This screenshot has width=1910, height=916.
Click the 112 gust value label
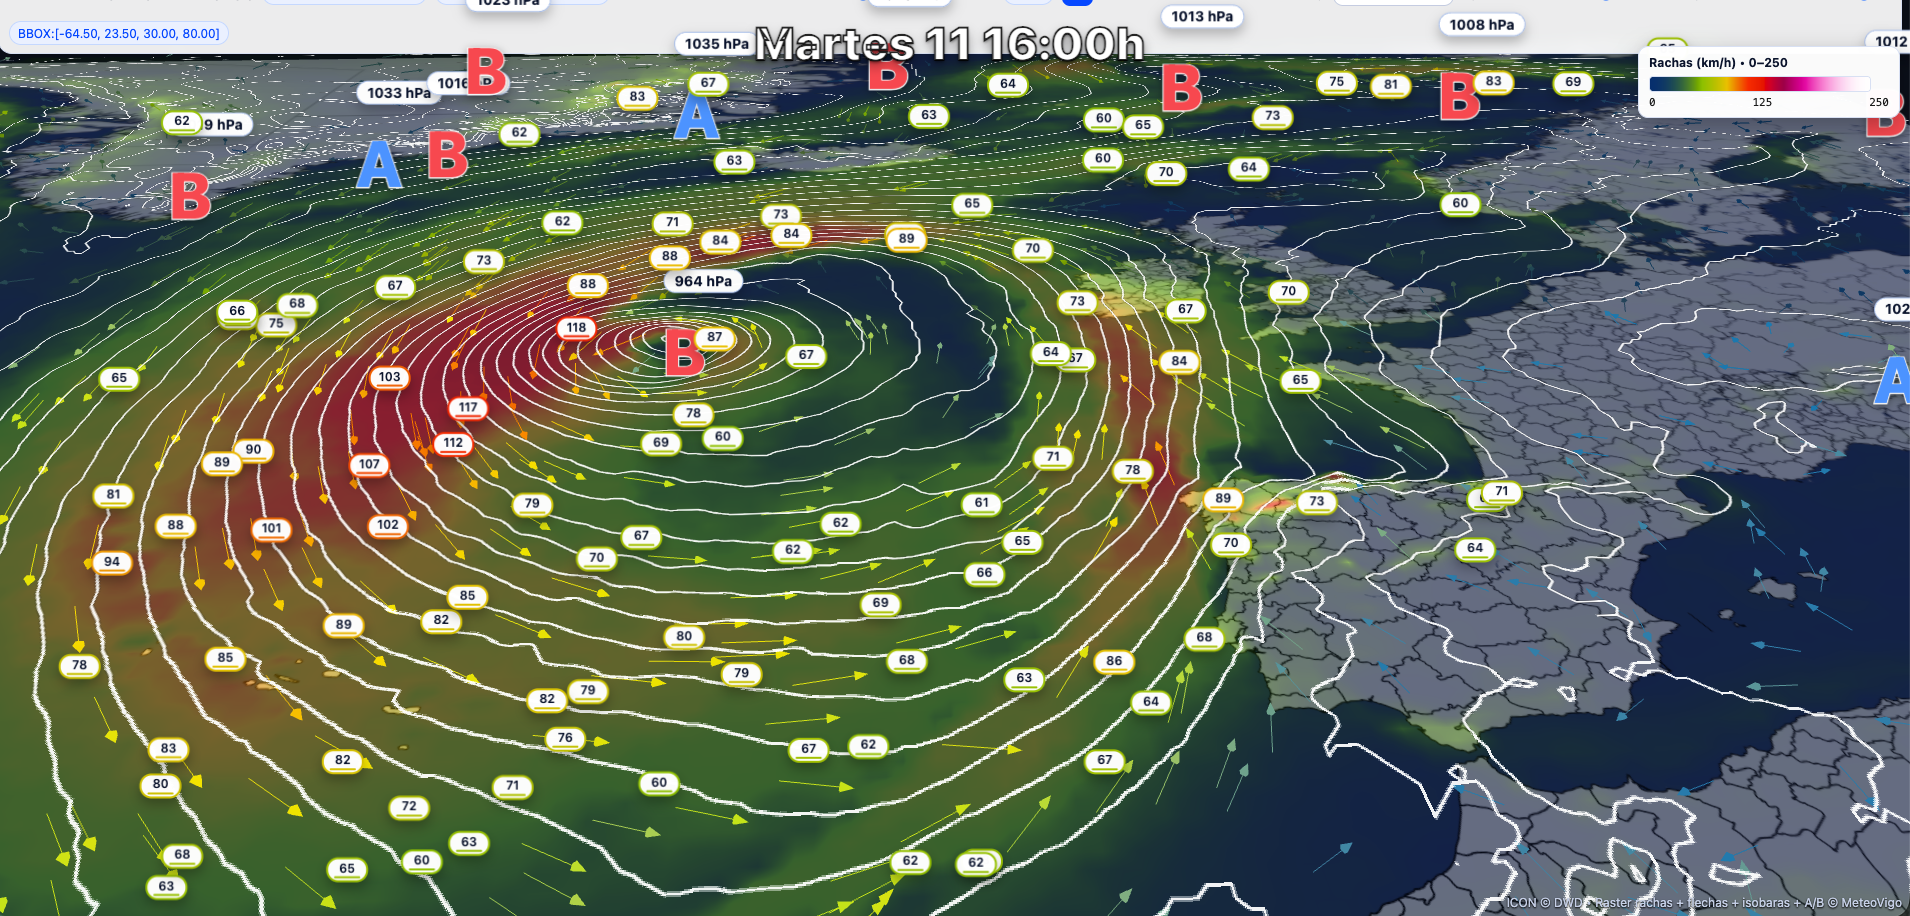click(453, 442)
